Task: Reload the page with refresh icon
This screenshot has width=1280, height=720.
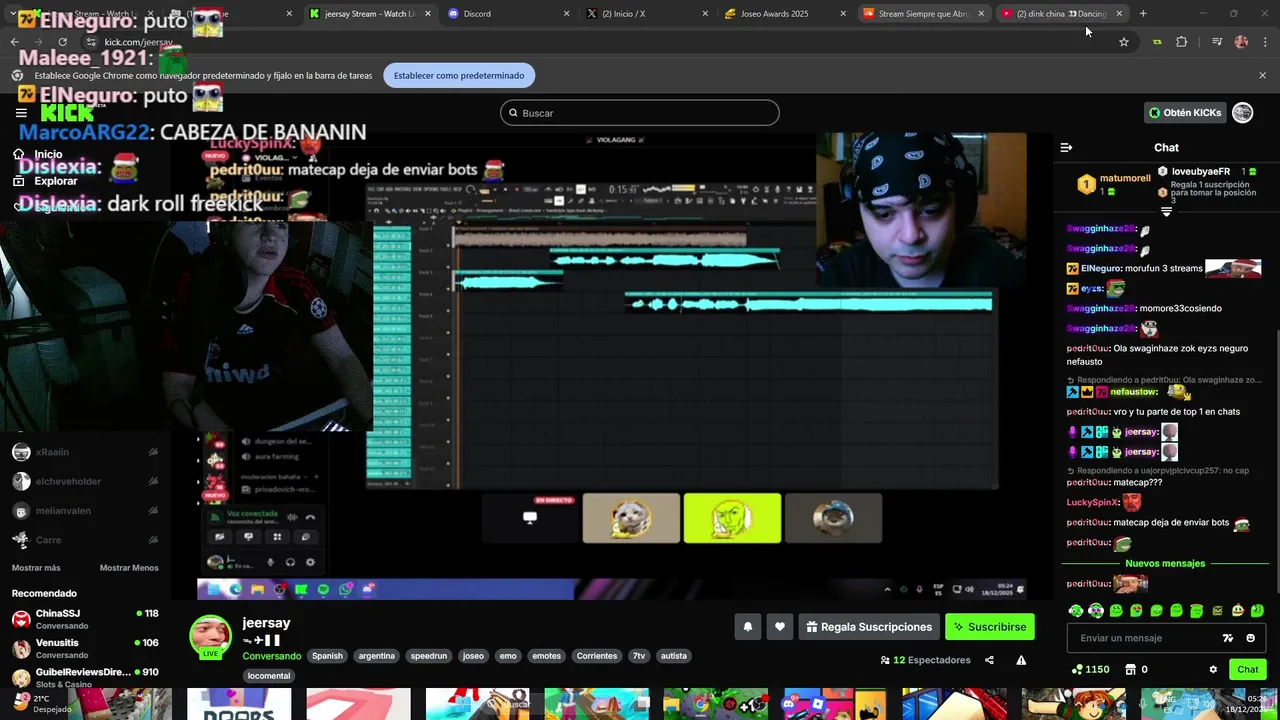Action: pyautogui.click(x=62, y=42)
